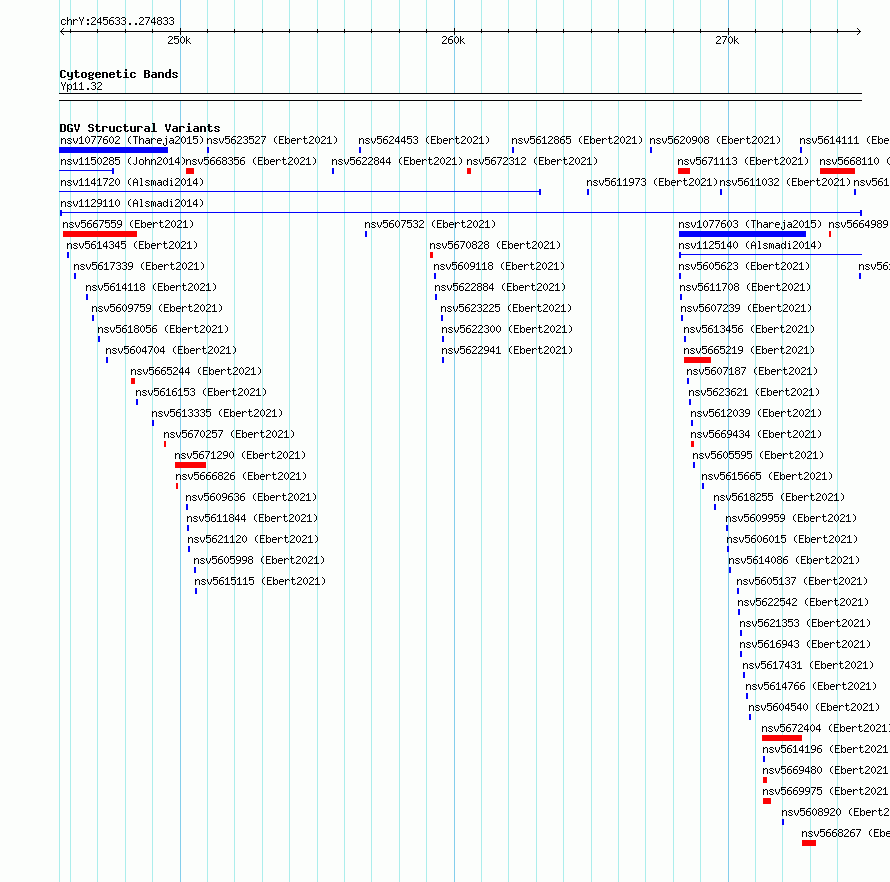Click nsv5614118 (Ebert2021) label
The height and width of the screenshot is (882, 890).
151,287
